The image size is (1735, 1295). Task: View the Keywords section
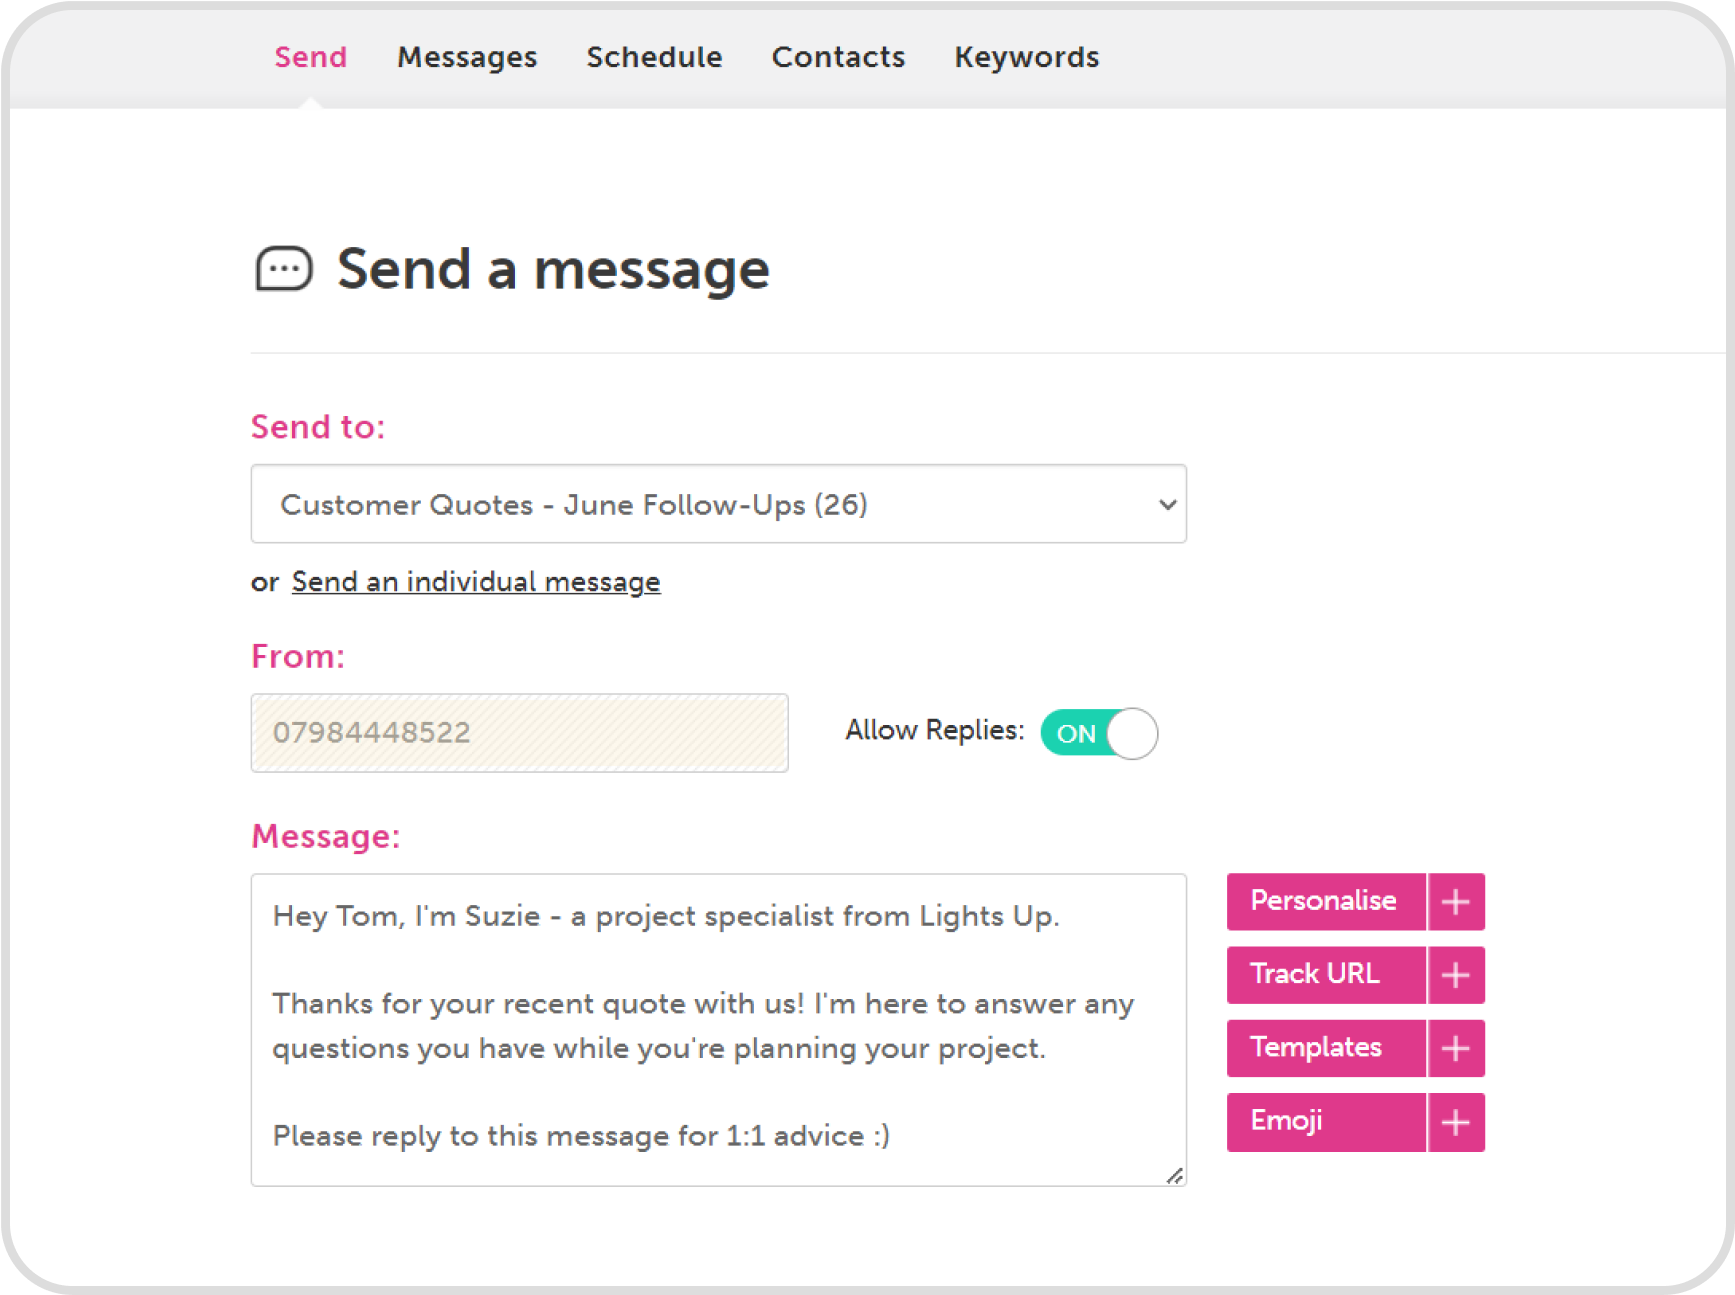coord(1026,57)
